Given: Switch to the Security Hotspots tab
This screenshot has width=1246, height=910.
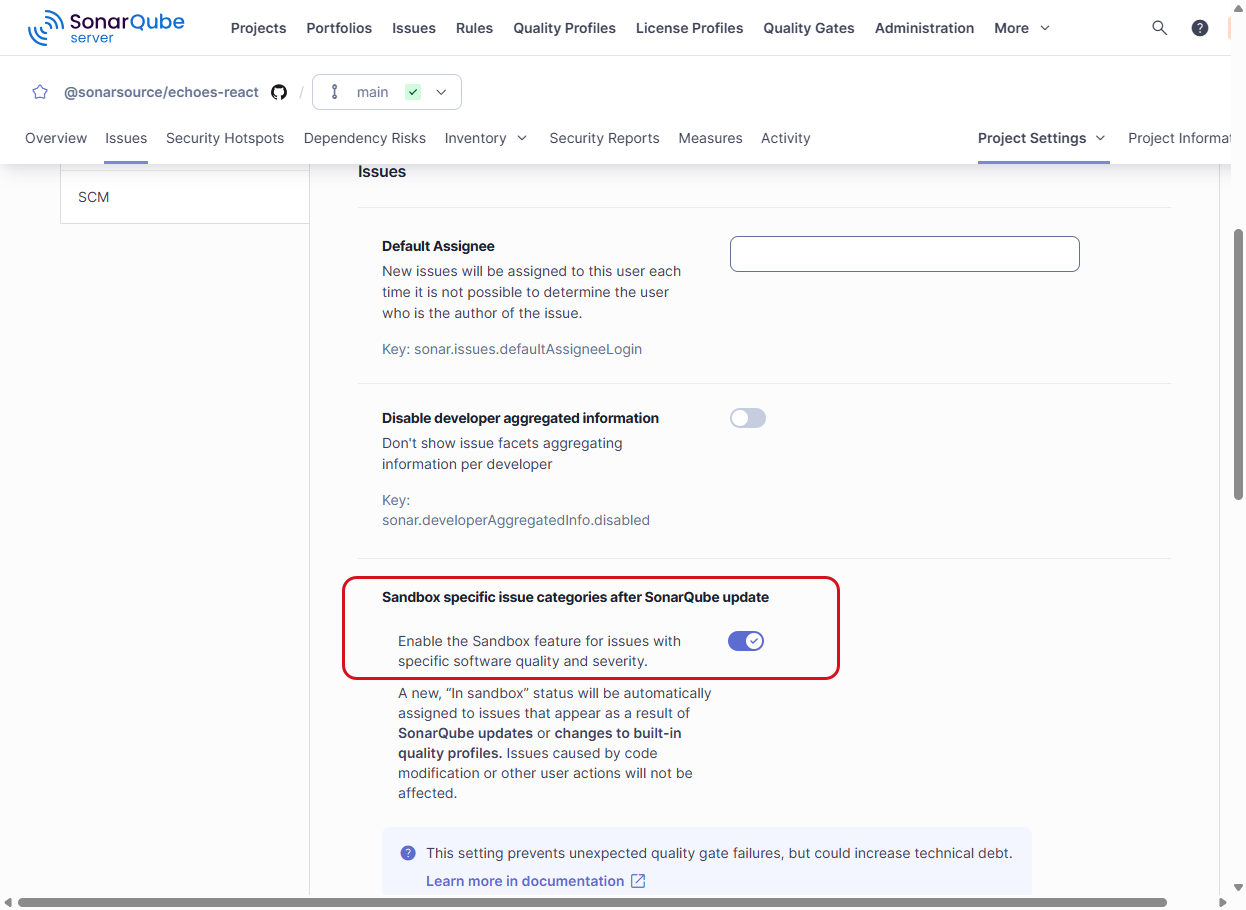Looking at the screenshot, I should [x=225, y=138].
